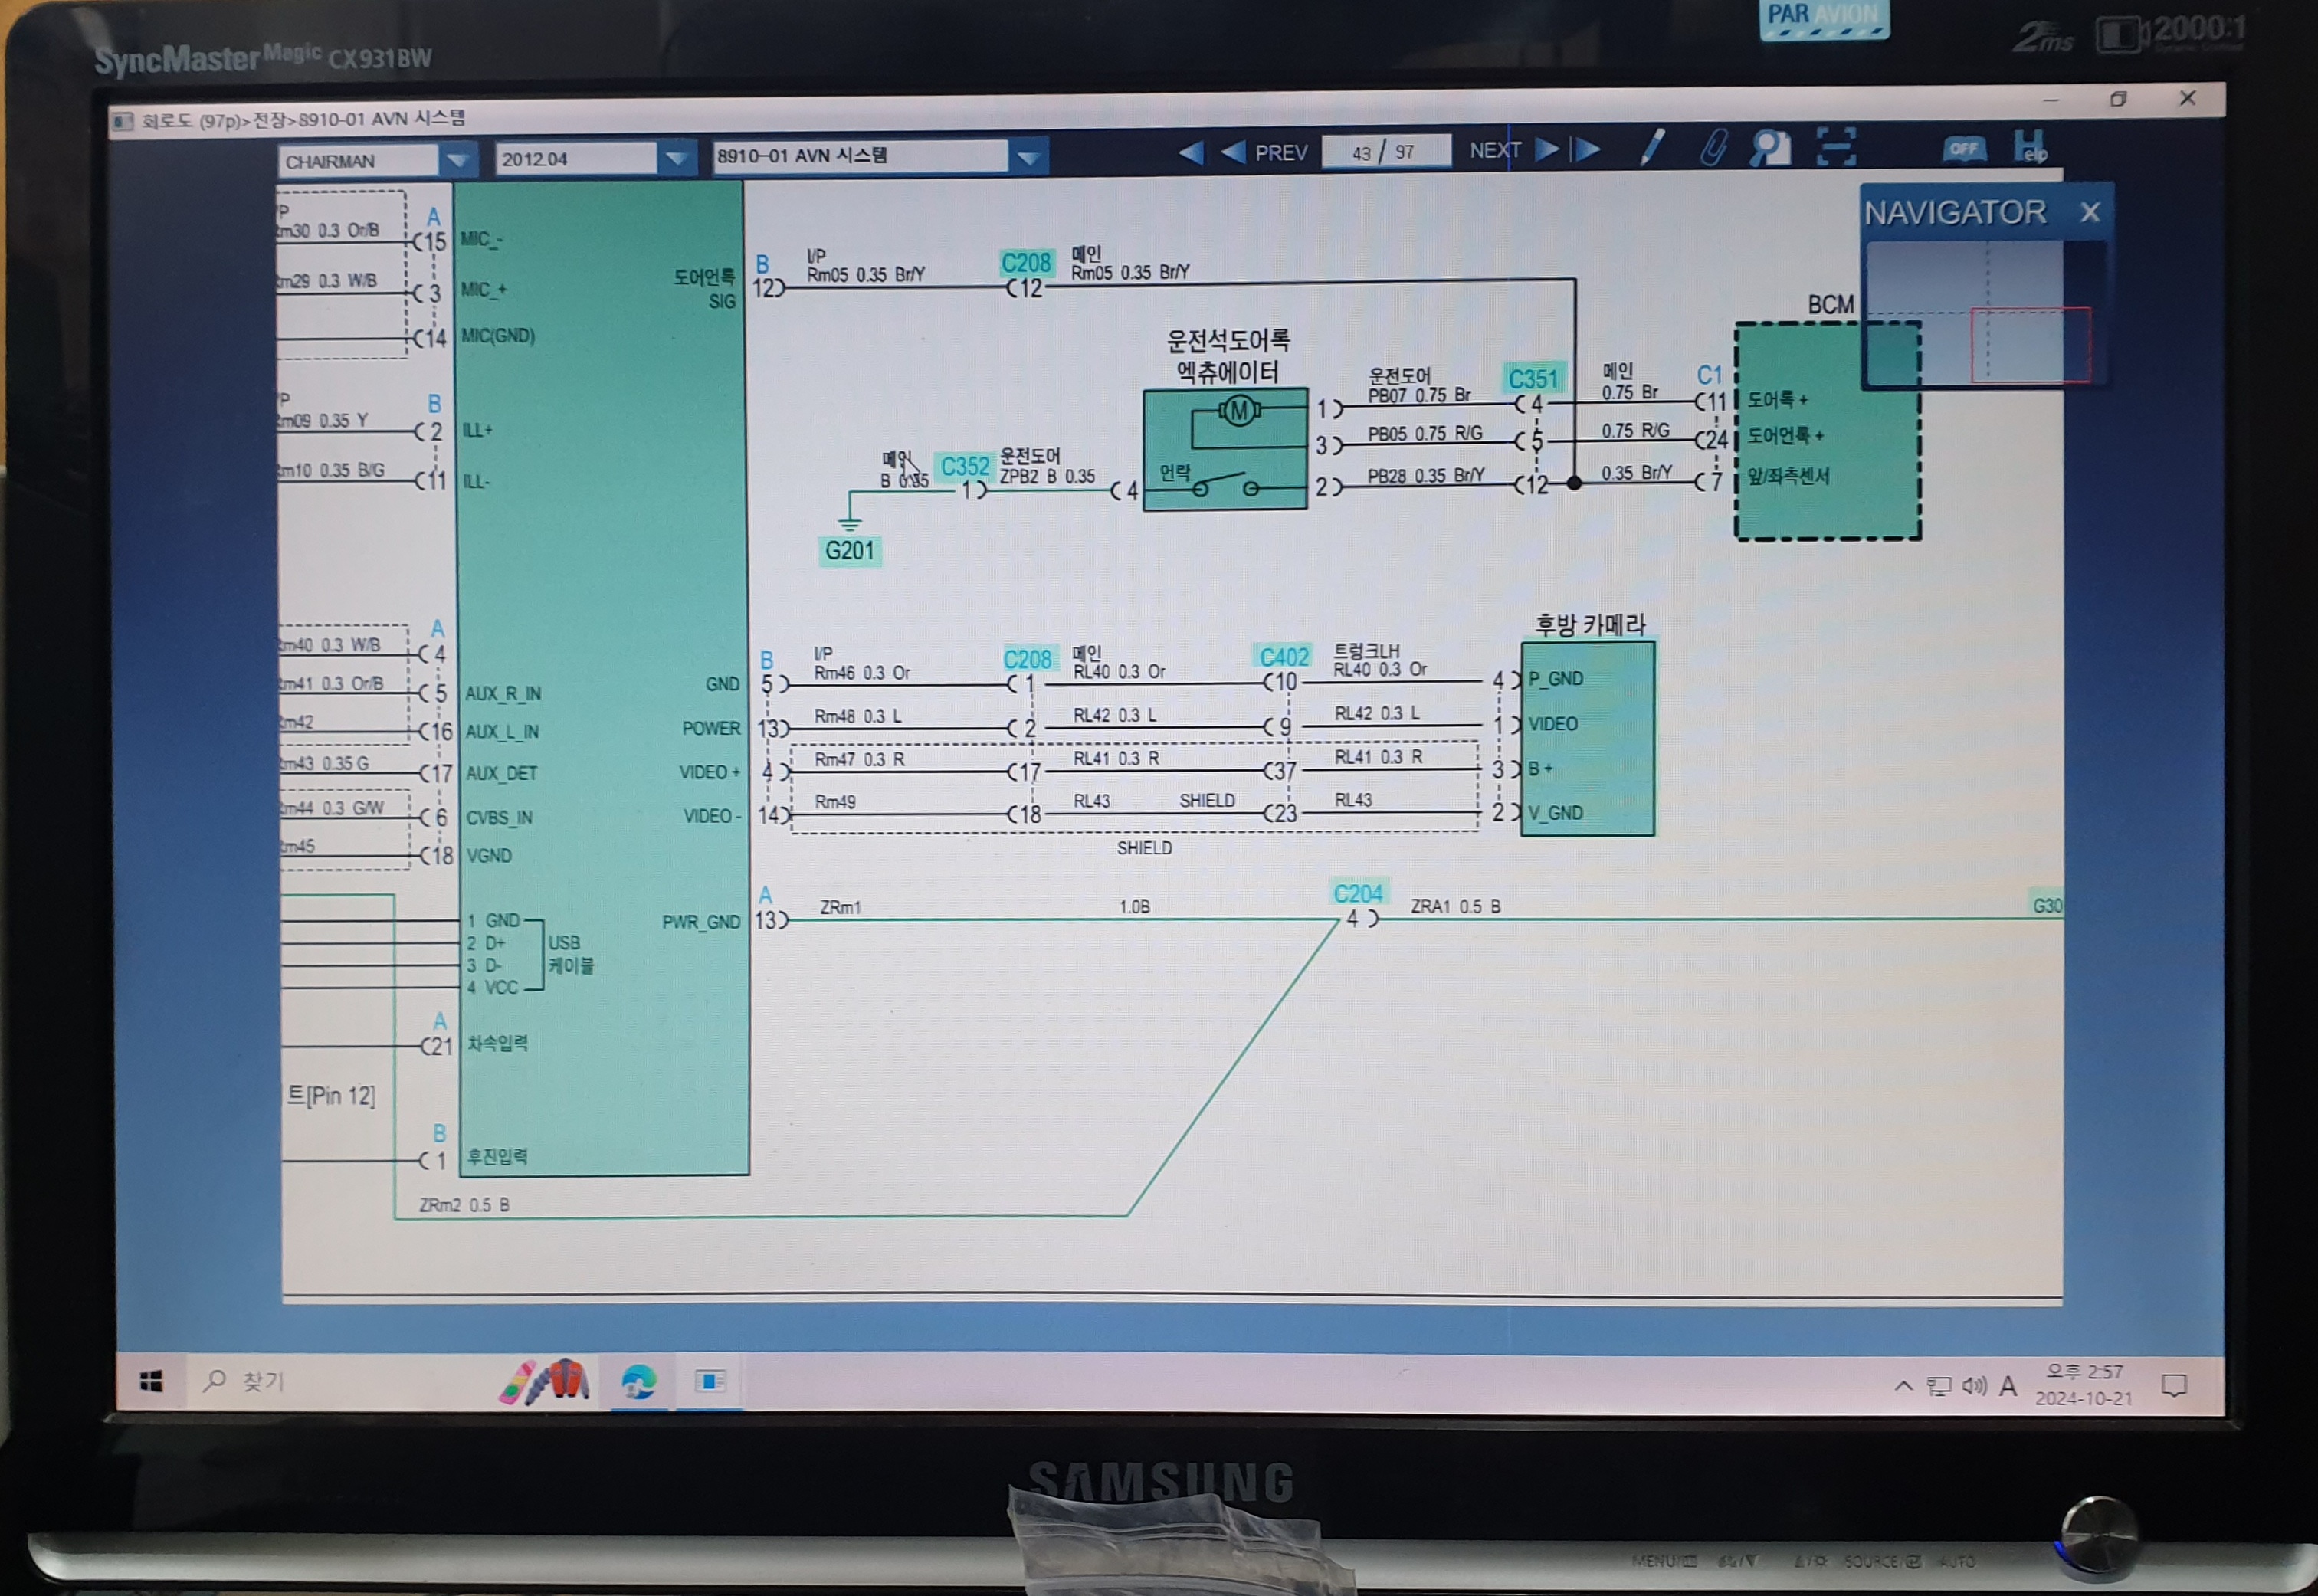2318x1596 pixels.
Task: Click wire label PB07 0.75 Br
Action: click(1419, 395)
